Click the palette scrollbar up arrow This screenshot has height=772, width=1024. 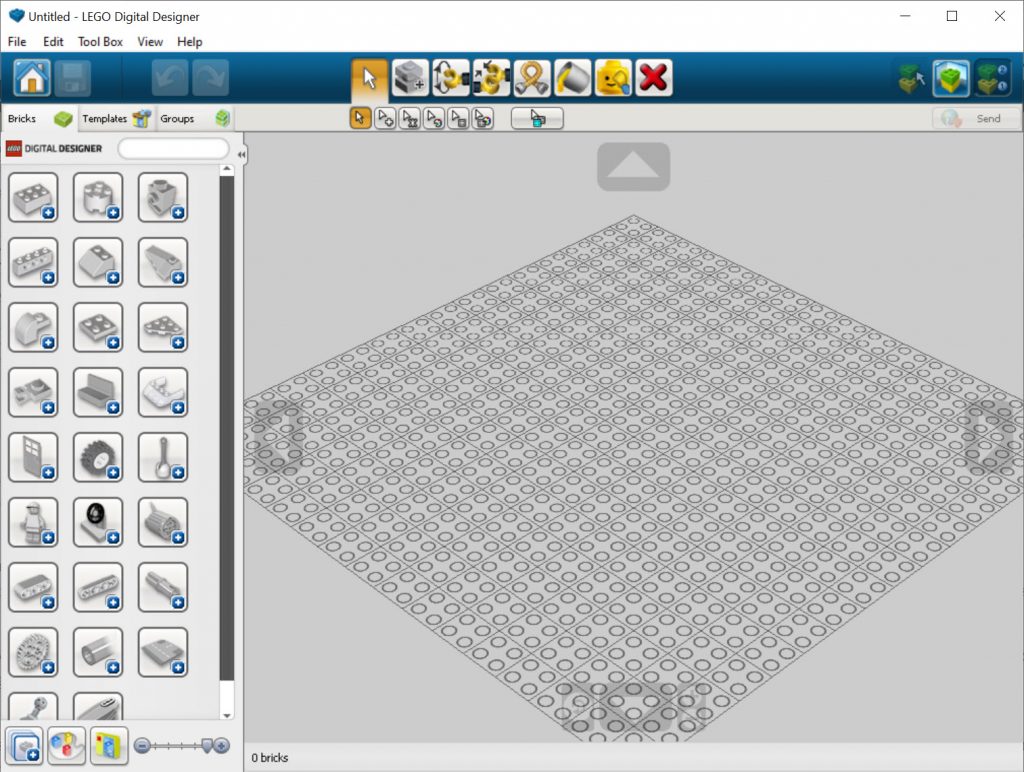(227, 170)
